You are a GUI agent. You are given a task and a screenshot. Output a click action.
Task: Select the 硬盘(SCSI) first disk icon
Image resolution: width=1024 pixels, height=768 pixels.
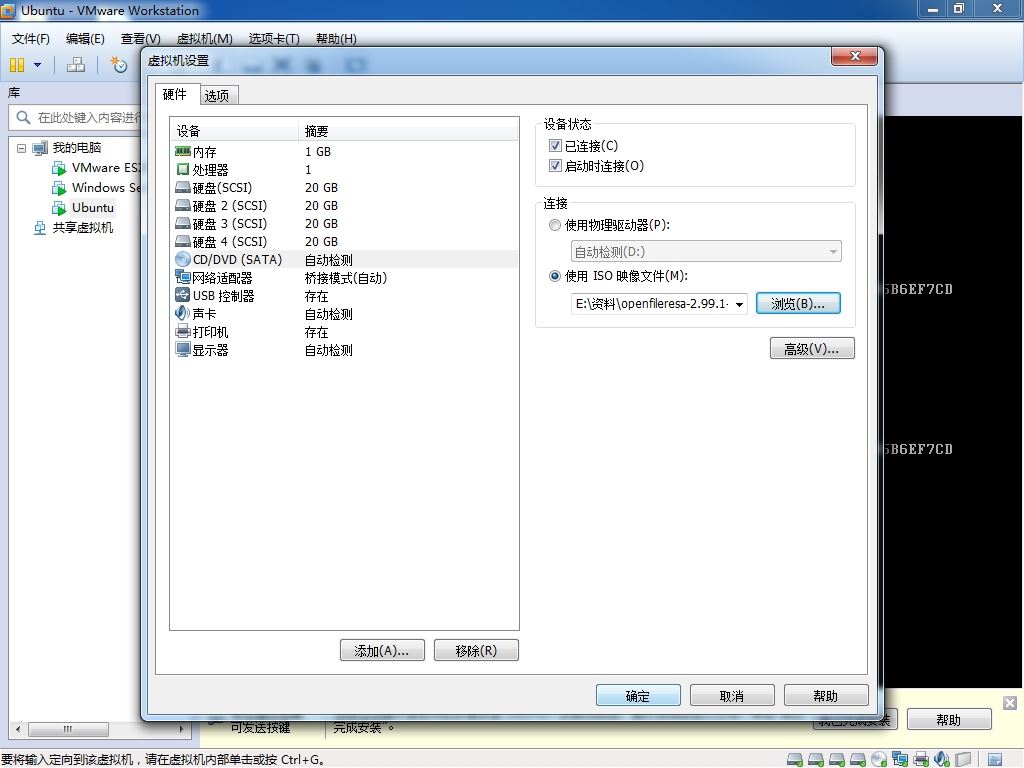click(183, 187)
